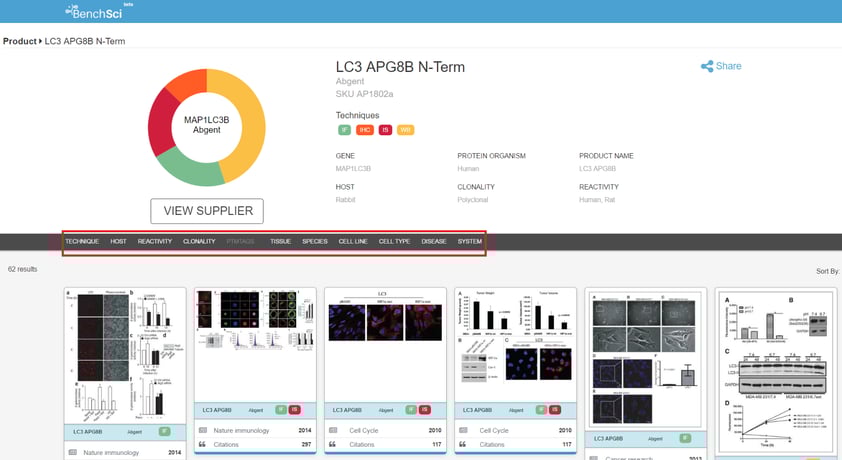
Task: Select the red IS technique badge under Techniques
Action: [x=385, y=130]
